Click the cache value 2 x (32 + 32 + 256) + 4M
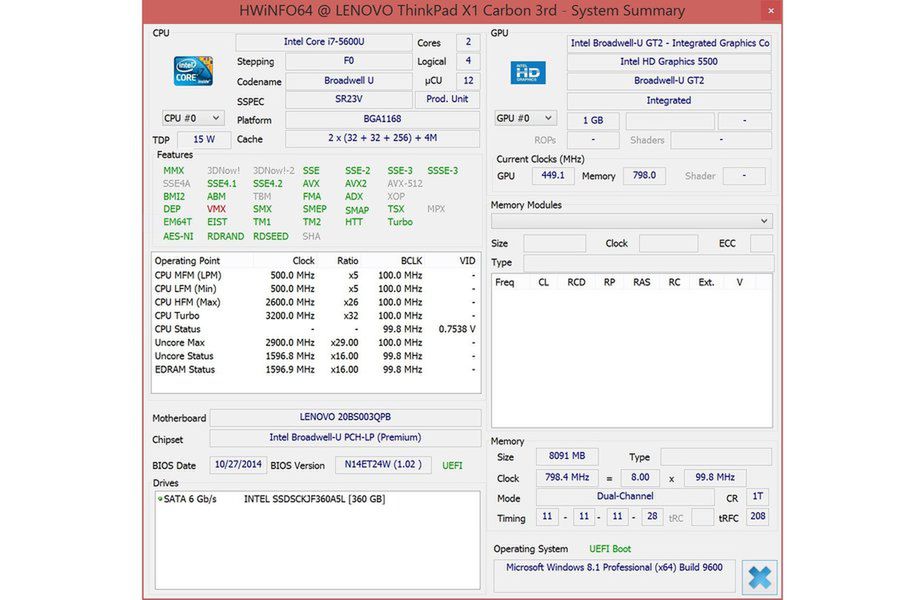This screenshot has width=900, height=600. 382,138
